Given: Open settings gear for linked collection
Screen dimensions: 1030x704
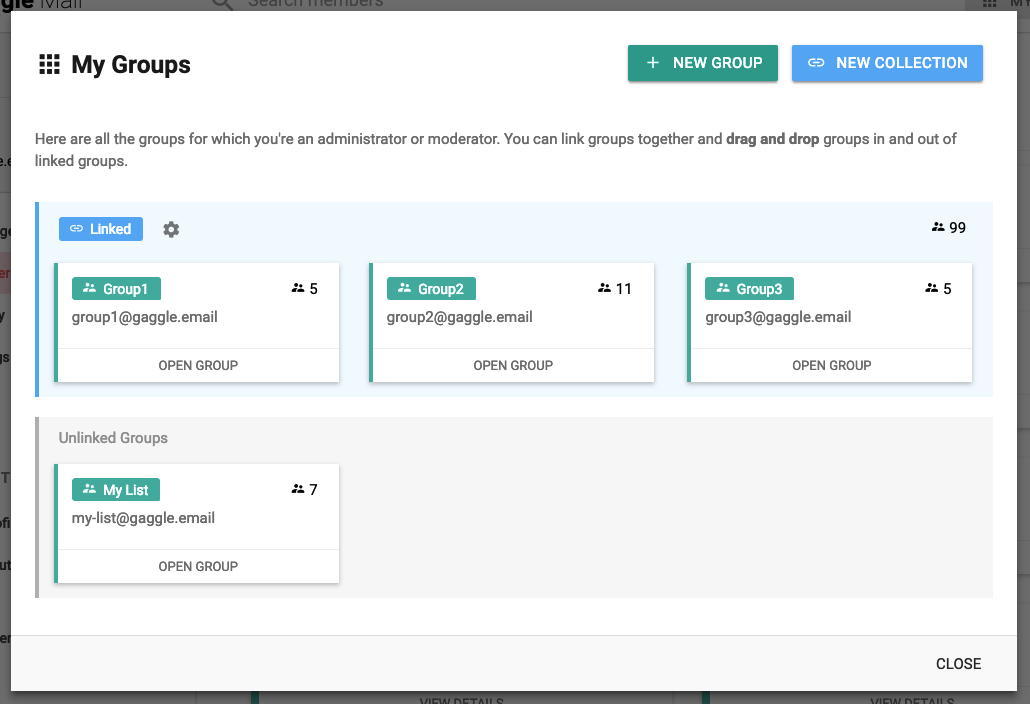Looking at the screenshot, I should pyautogui.click(x=171, y=229).
